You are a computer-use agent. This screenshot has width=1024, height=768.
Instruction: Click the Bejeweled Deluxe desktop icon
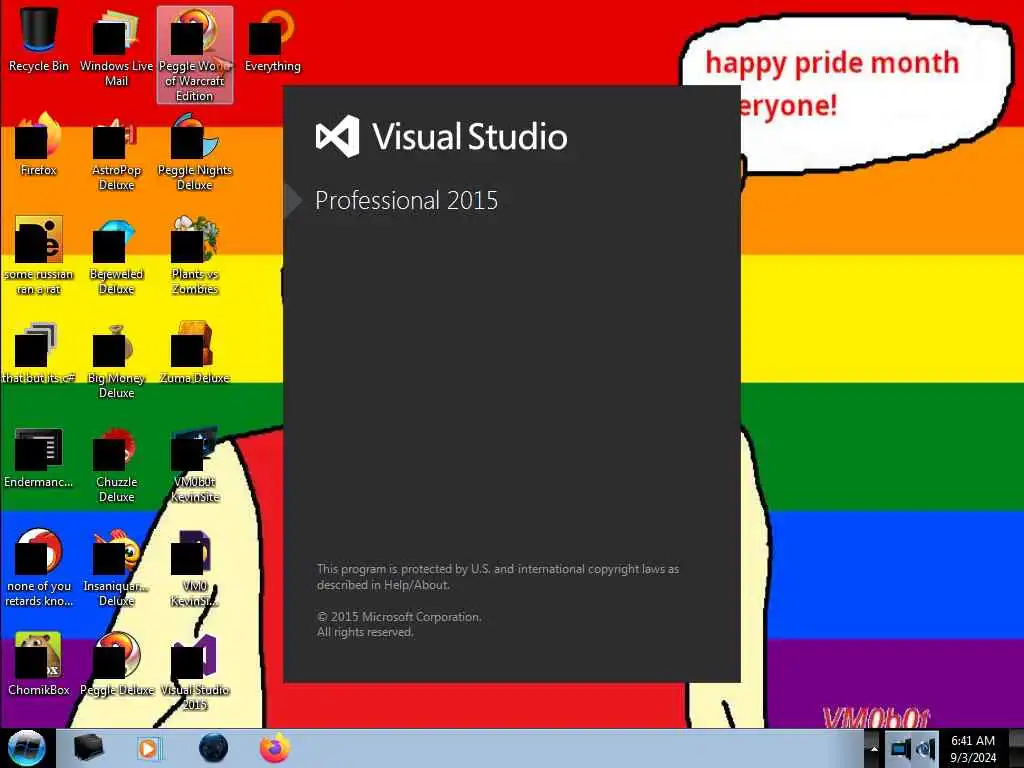coord(116,256)
